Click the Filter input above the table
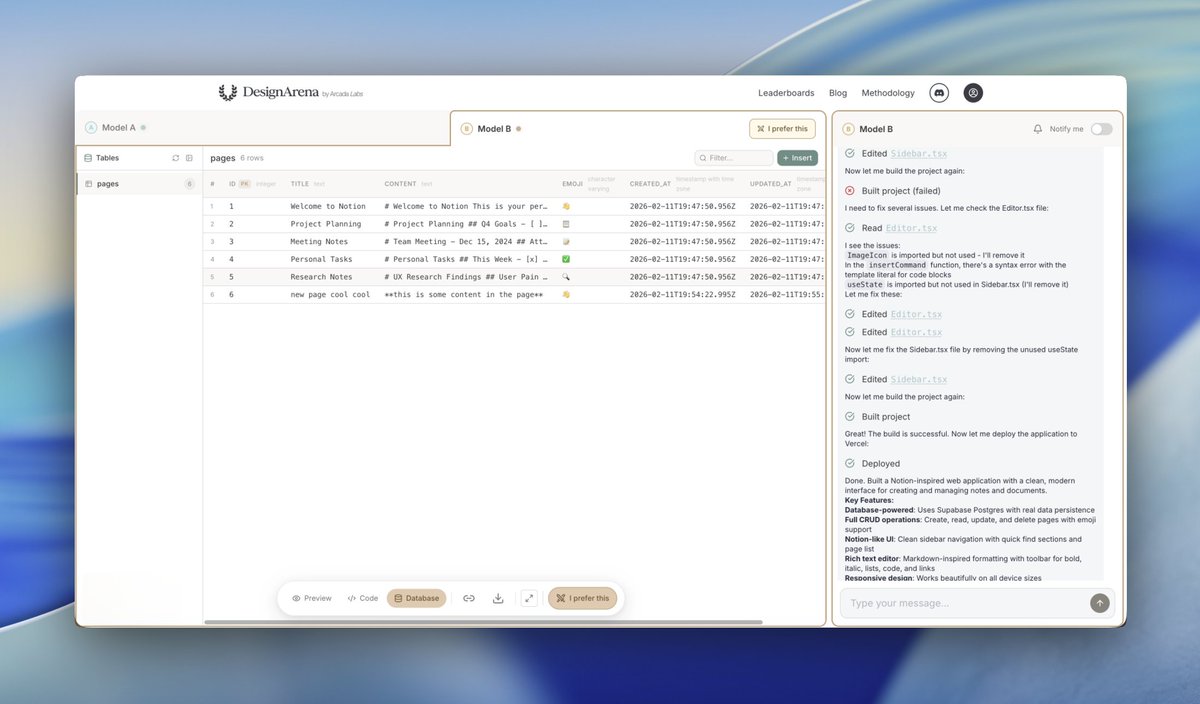The image size is (1200, 704). coord(733,157)
